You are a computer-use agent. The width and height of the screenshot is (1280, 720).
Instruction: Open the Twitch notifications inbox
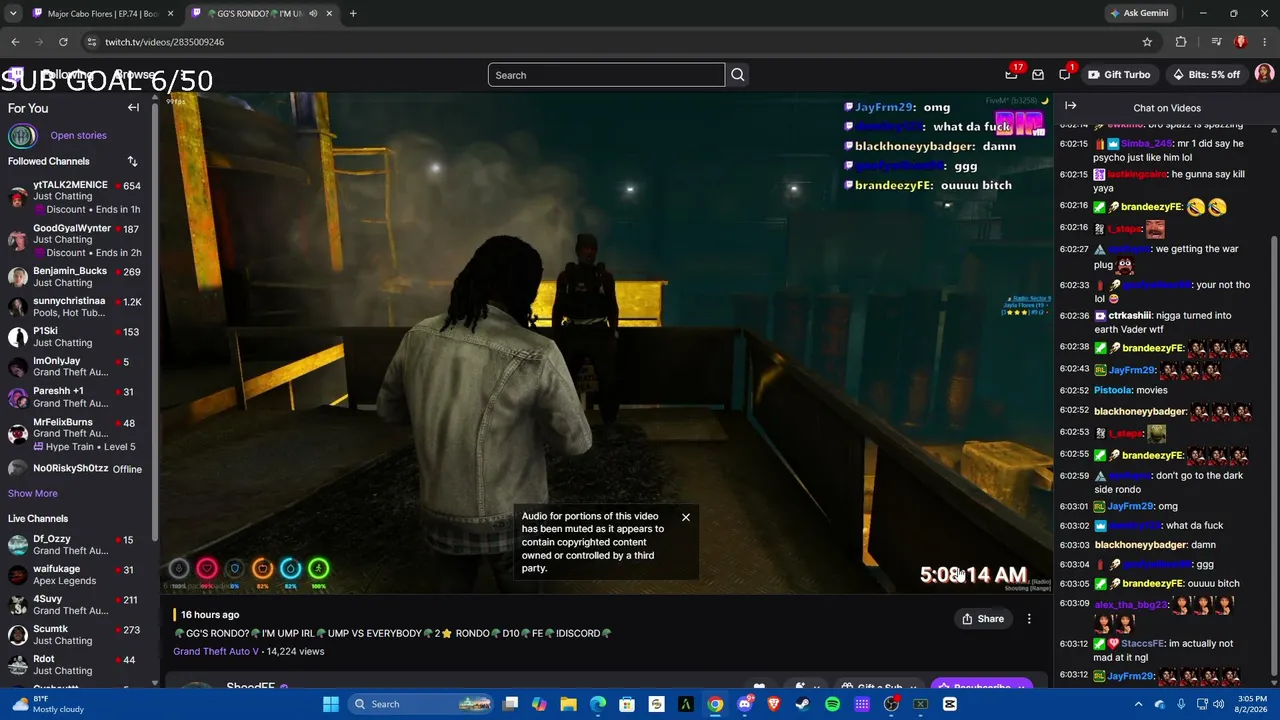1038,75
